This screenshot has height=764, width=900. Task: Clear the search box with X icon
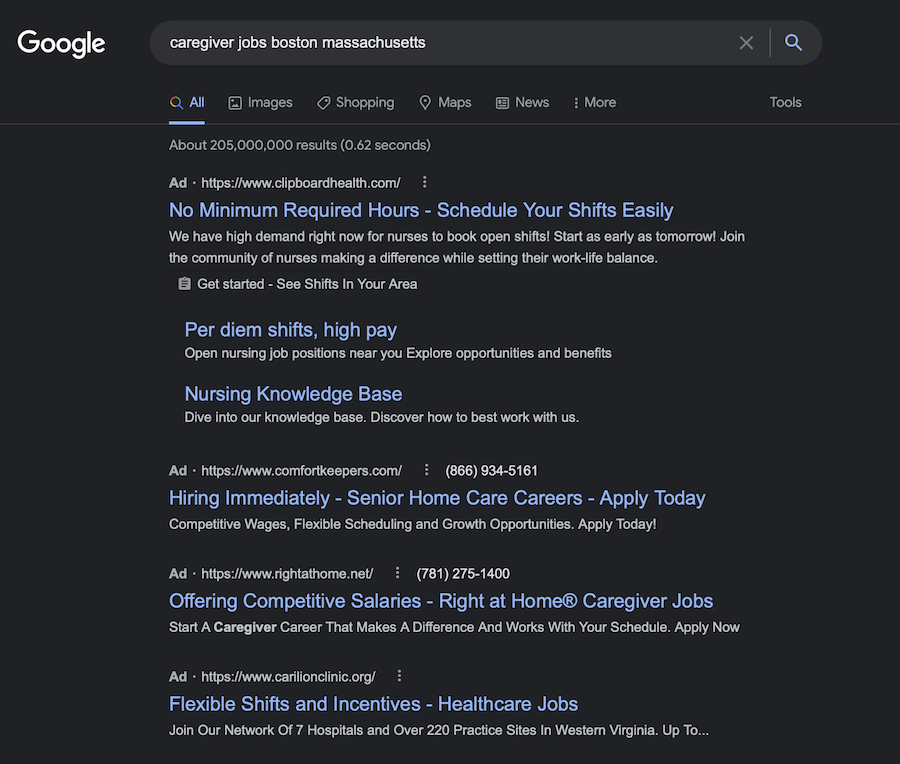point(746,42)
